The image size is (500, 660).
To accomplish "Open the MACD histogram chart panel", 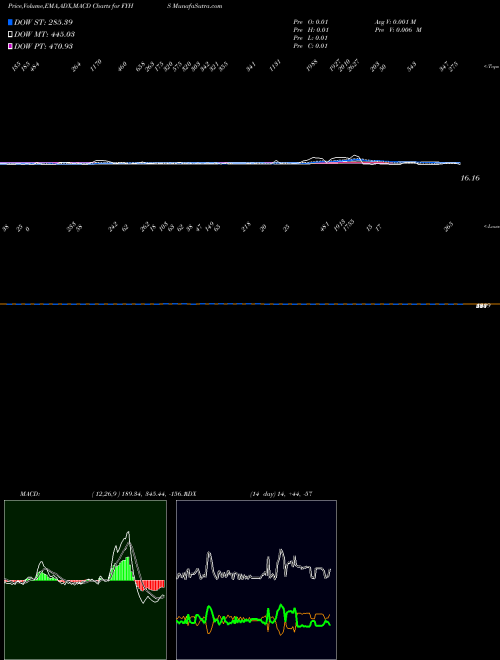I will coord(85,580).
